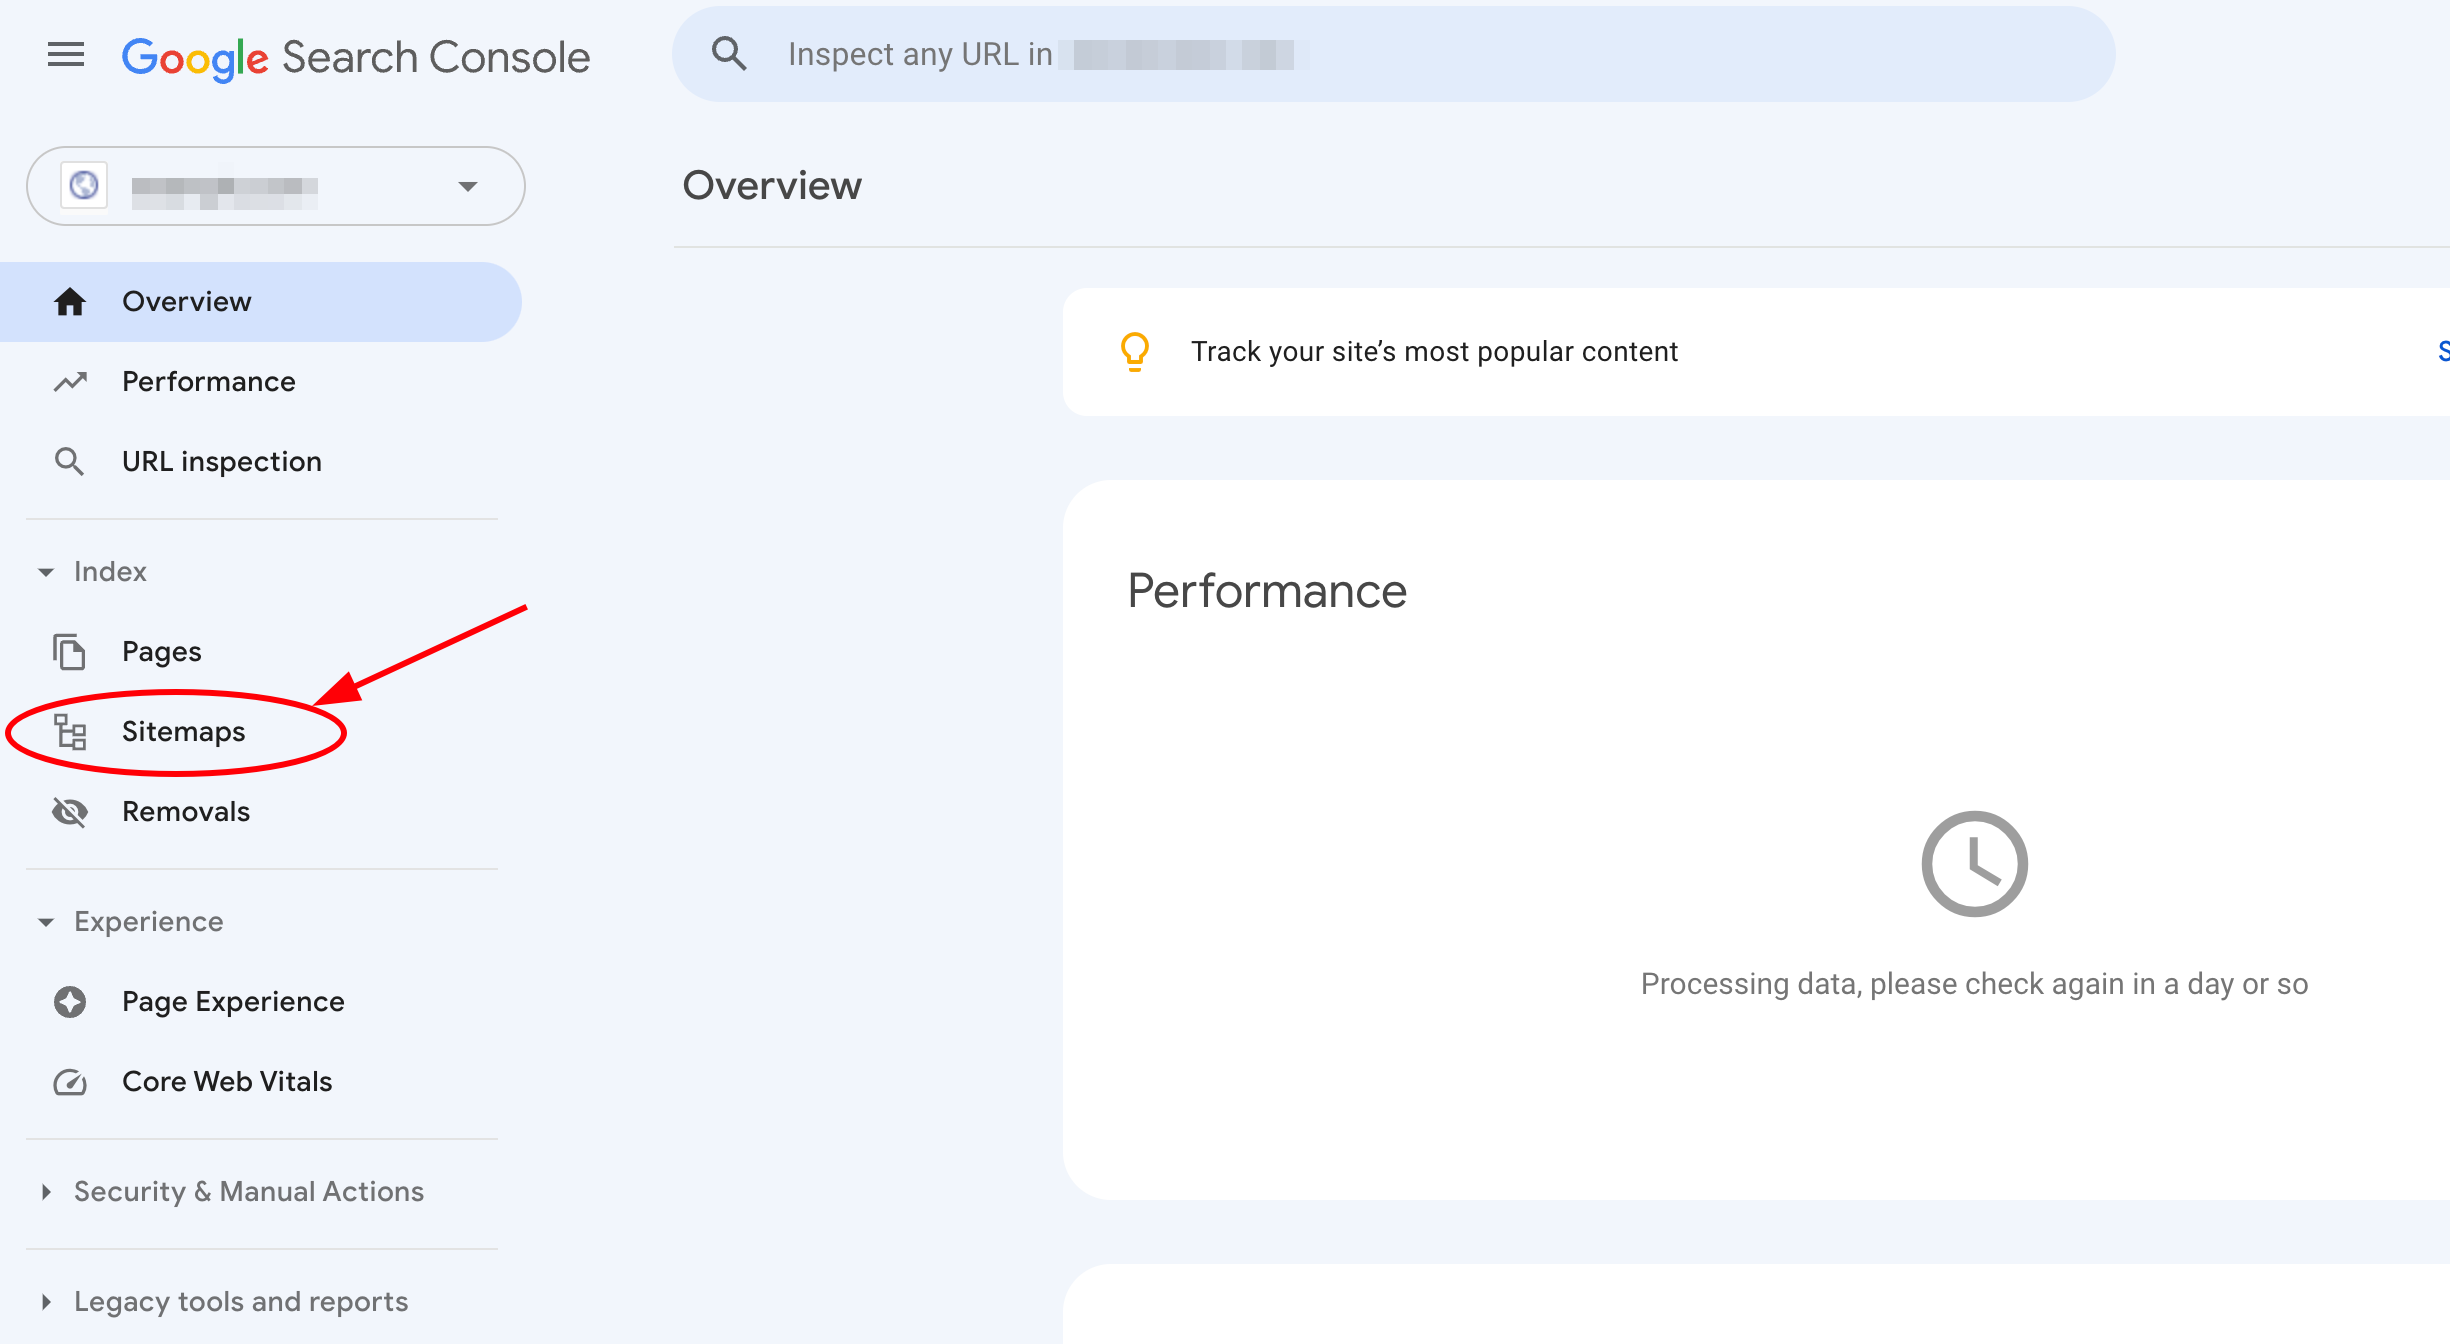Click the URL inspection magnifier icon

coord(70,461)
